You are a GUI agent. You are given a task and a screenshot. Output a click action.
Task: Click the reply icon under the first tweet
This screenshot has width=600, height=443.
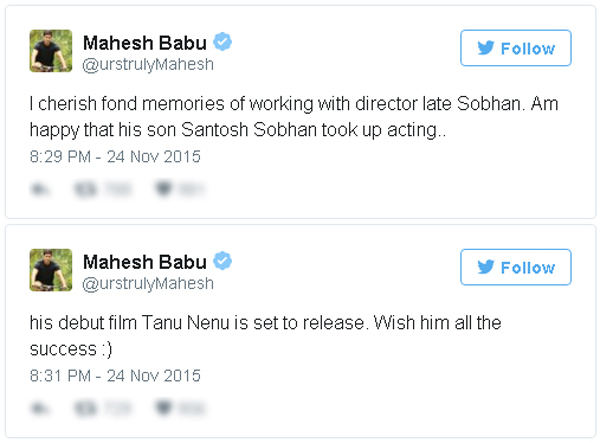coord(40,188)
